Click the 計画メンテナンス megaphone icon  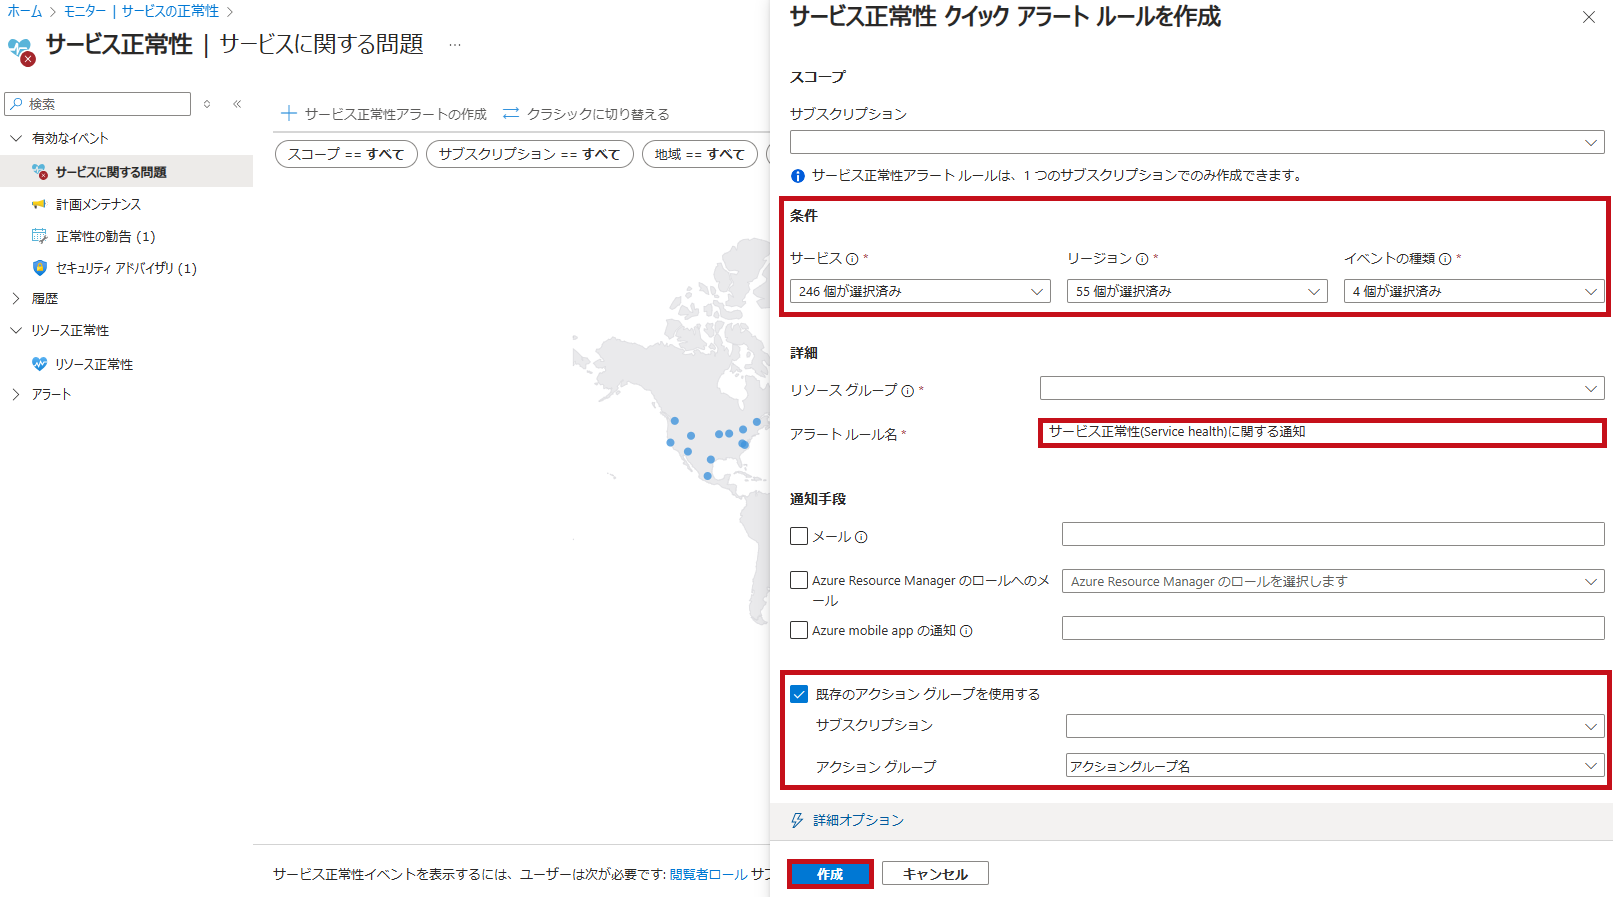39,204
